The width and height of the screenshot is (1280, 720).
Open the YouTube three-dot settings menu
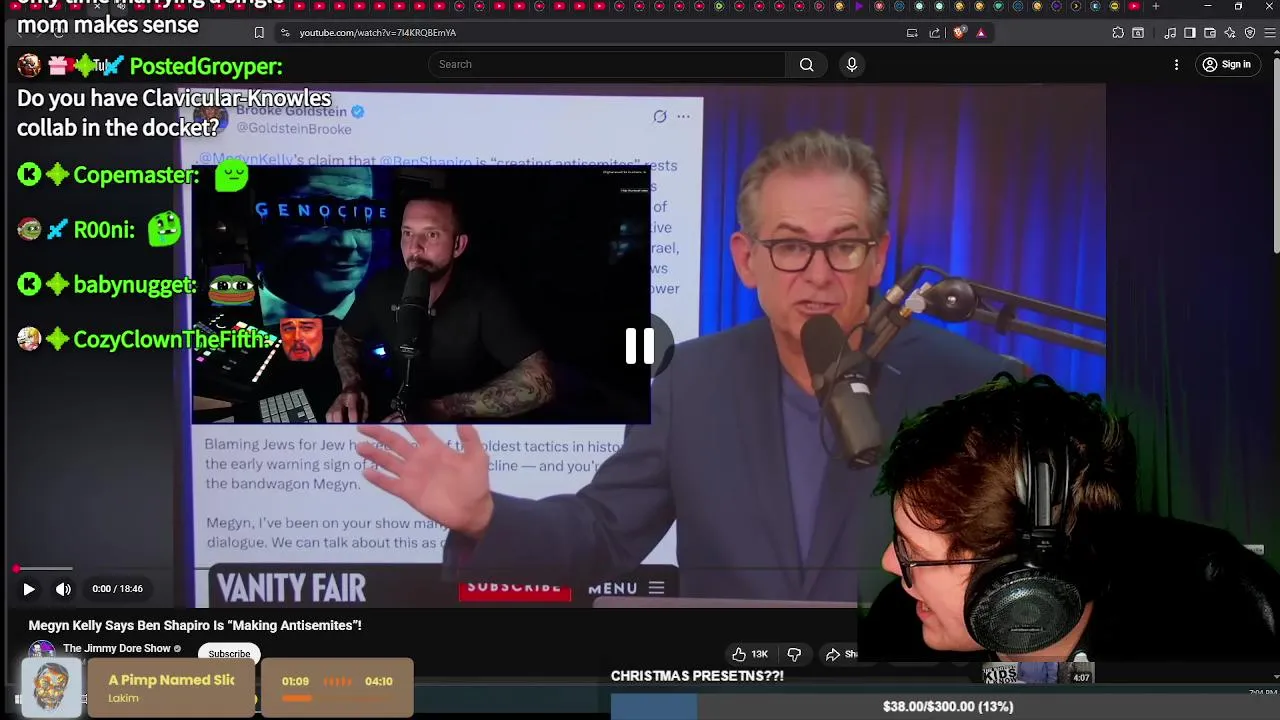tap(1176, 64)
